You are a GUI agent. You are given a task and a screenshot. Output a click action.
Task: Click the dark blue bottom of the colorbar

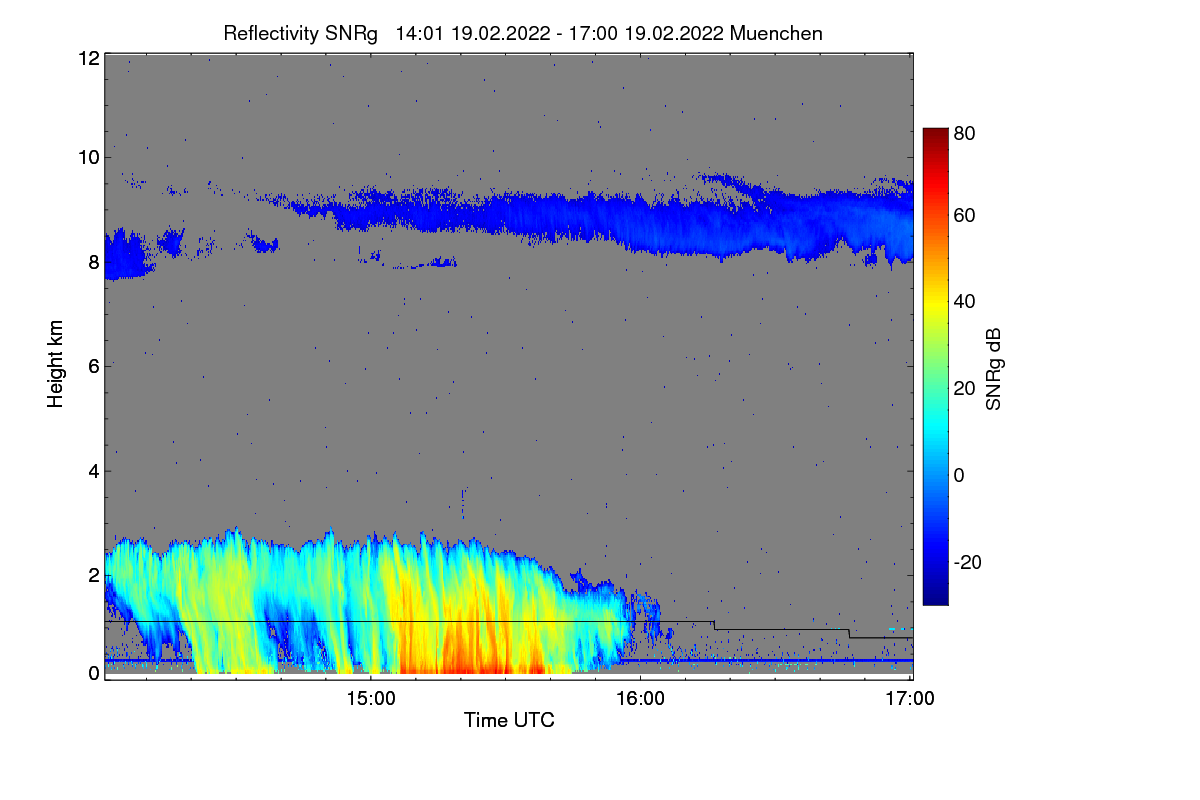pyautogui.click(x=935, y=597)
